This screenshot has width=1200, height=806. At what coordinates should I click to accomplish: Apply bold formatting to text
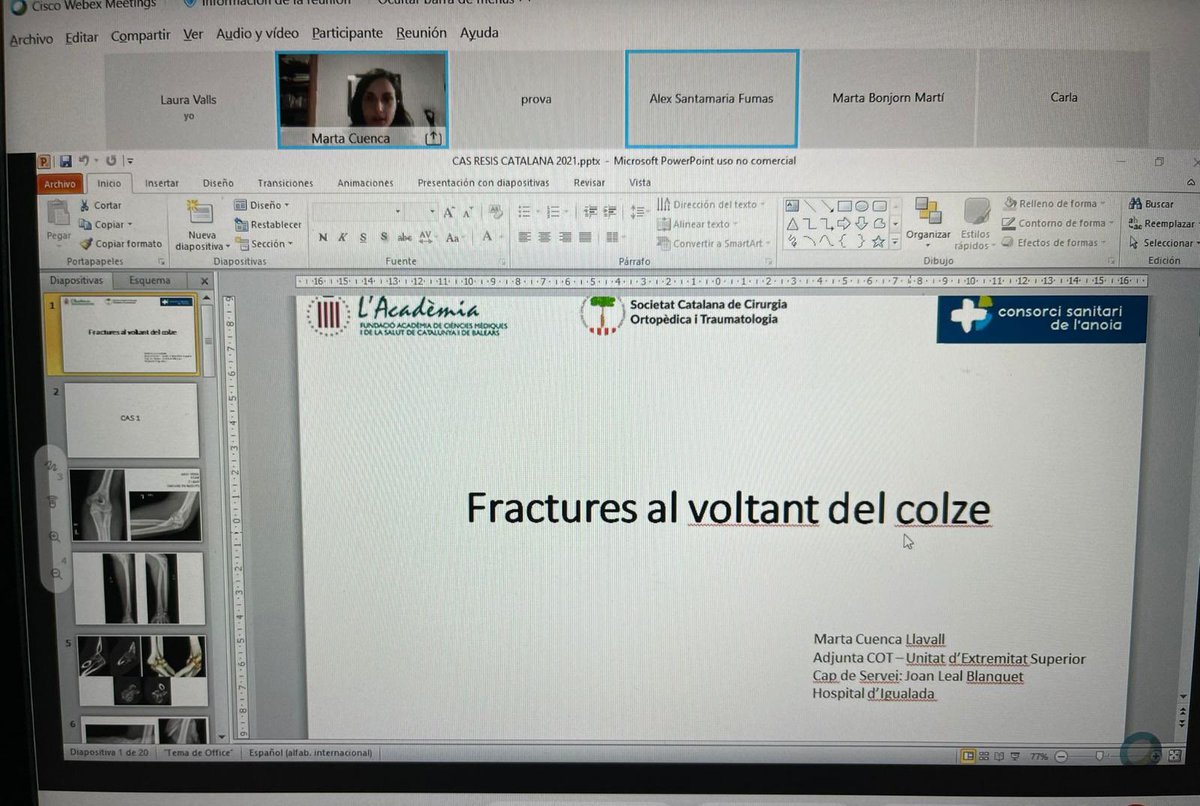tap(322, 239)
